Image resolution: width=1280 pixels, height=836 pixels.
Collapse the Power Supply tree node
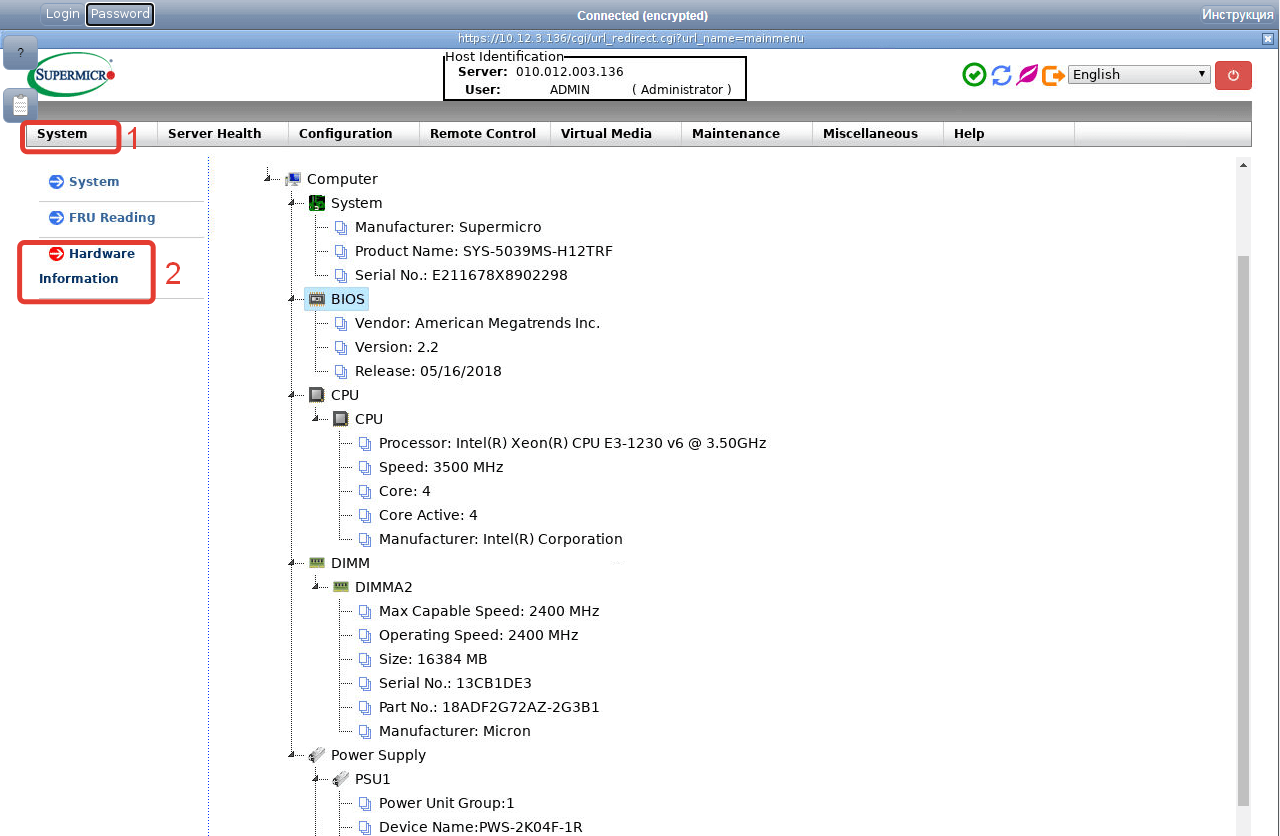click(293, 756)
